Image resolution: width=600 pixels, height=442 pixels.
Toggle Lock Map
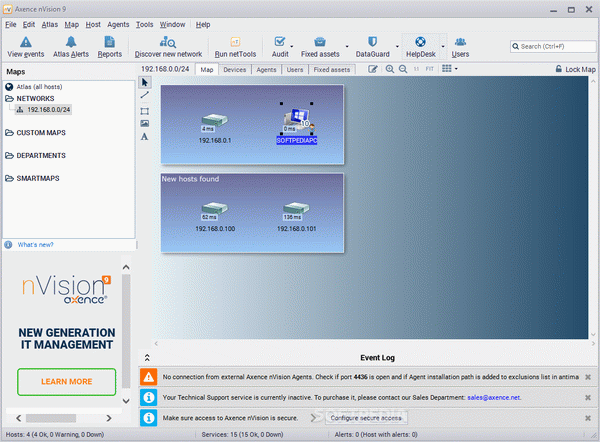coord(576,69)
